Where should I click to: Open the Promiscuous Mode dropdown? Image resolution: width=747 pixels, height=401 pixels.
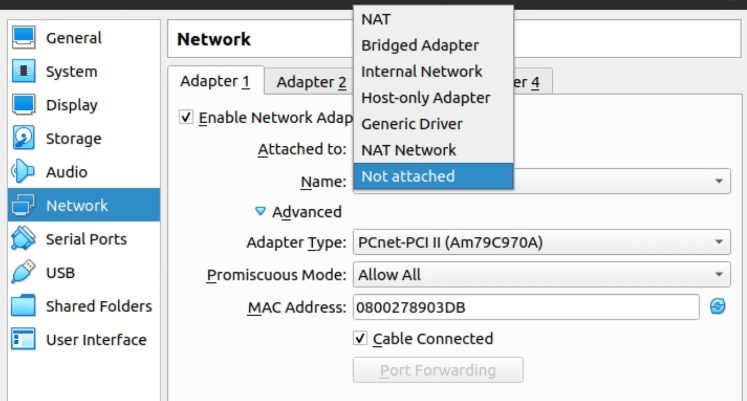pos(541,275)
